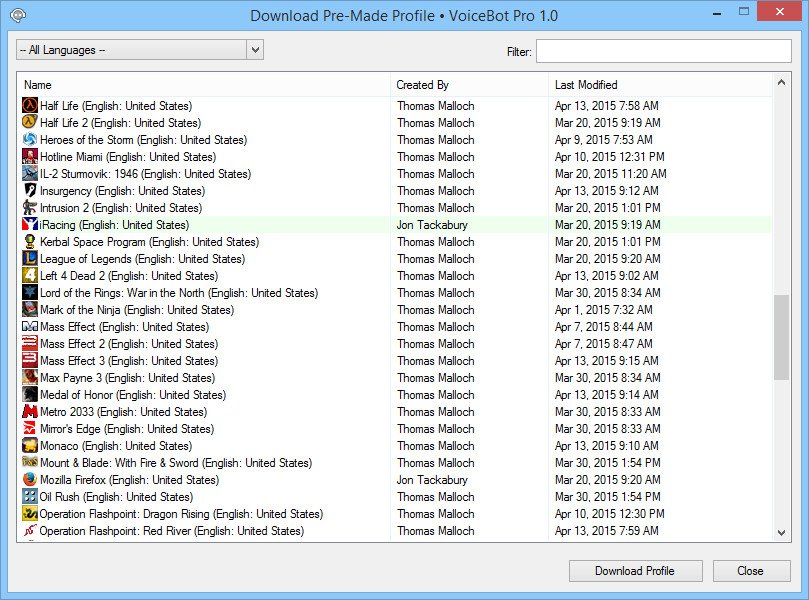The image size is (809, 600).
Task: Click the Left 4 Dead 2 icon
Action: tap(29, 276)
